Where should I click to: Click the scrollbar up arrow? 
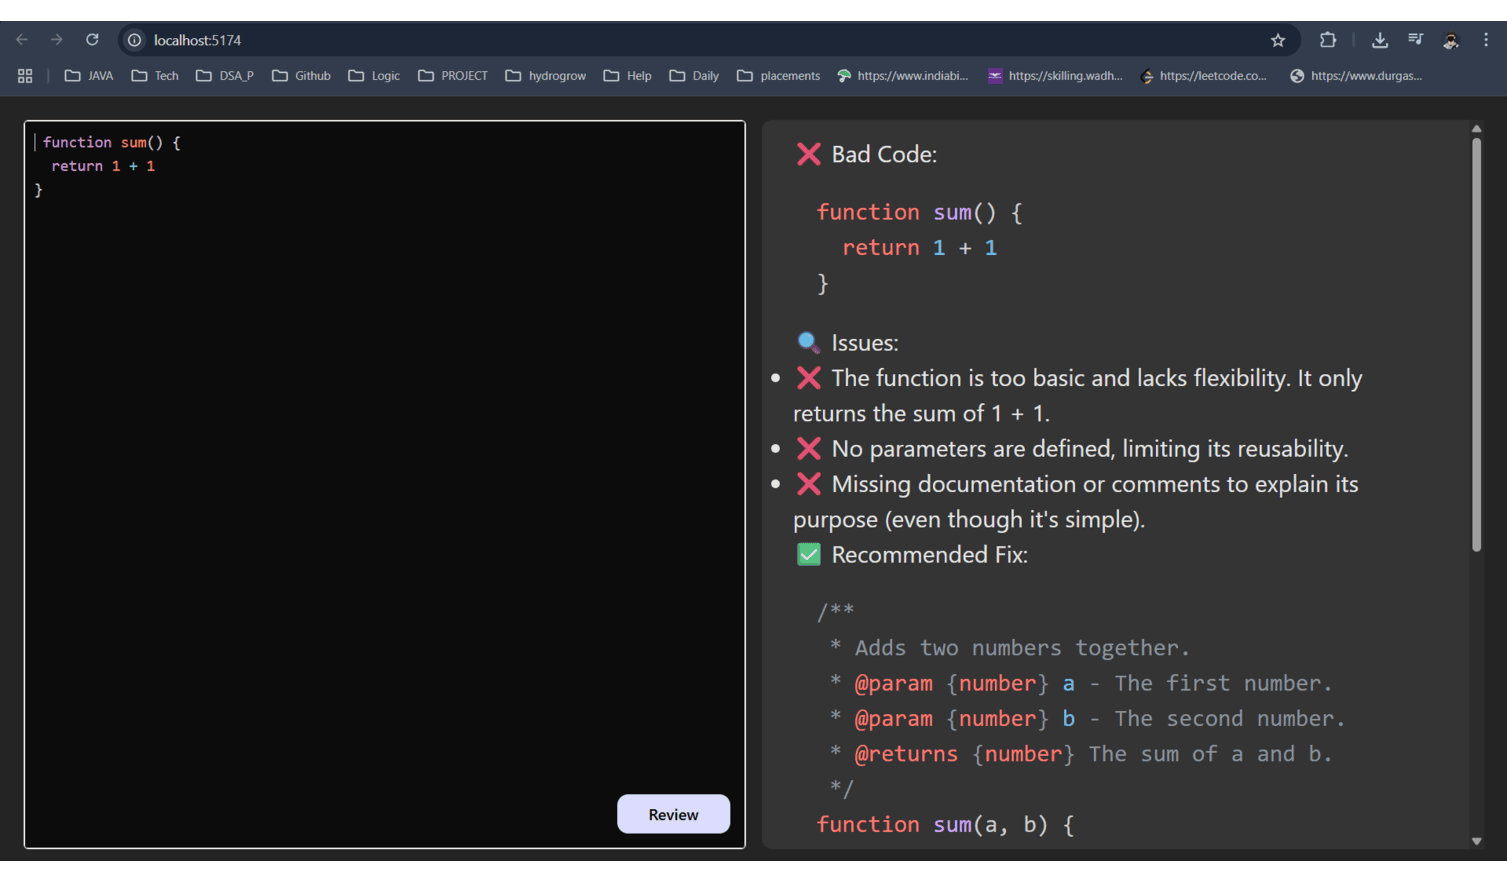click(x=1476, y=129)
